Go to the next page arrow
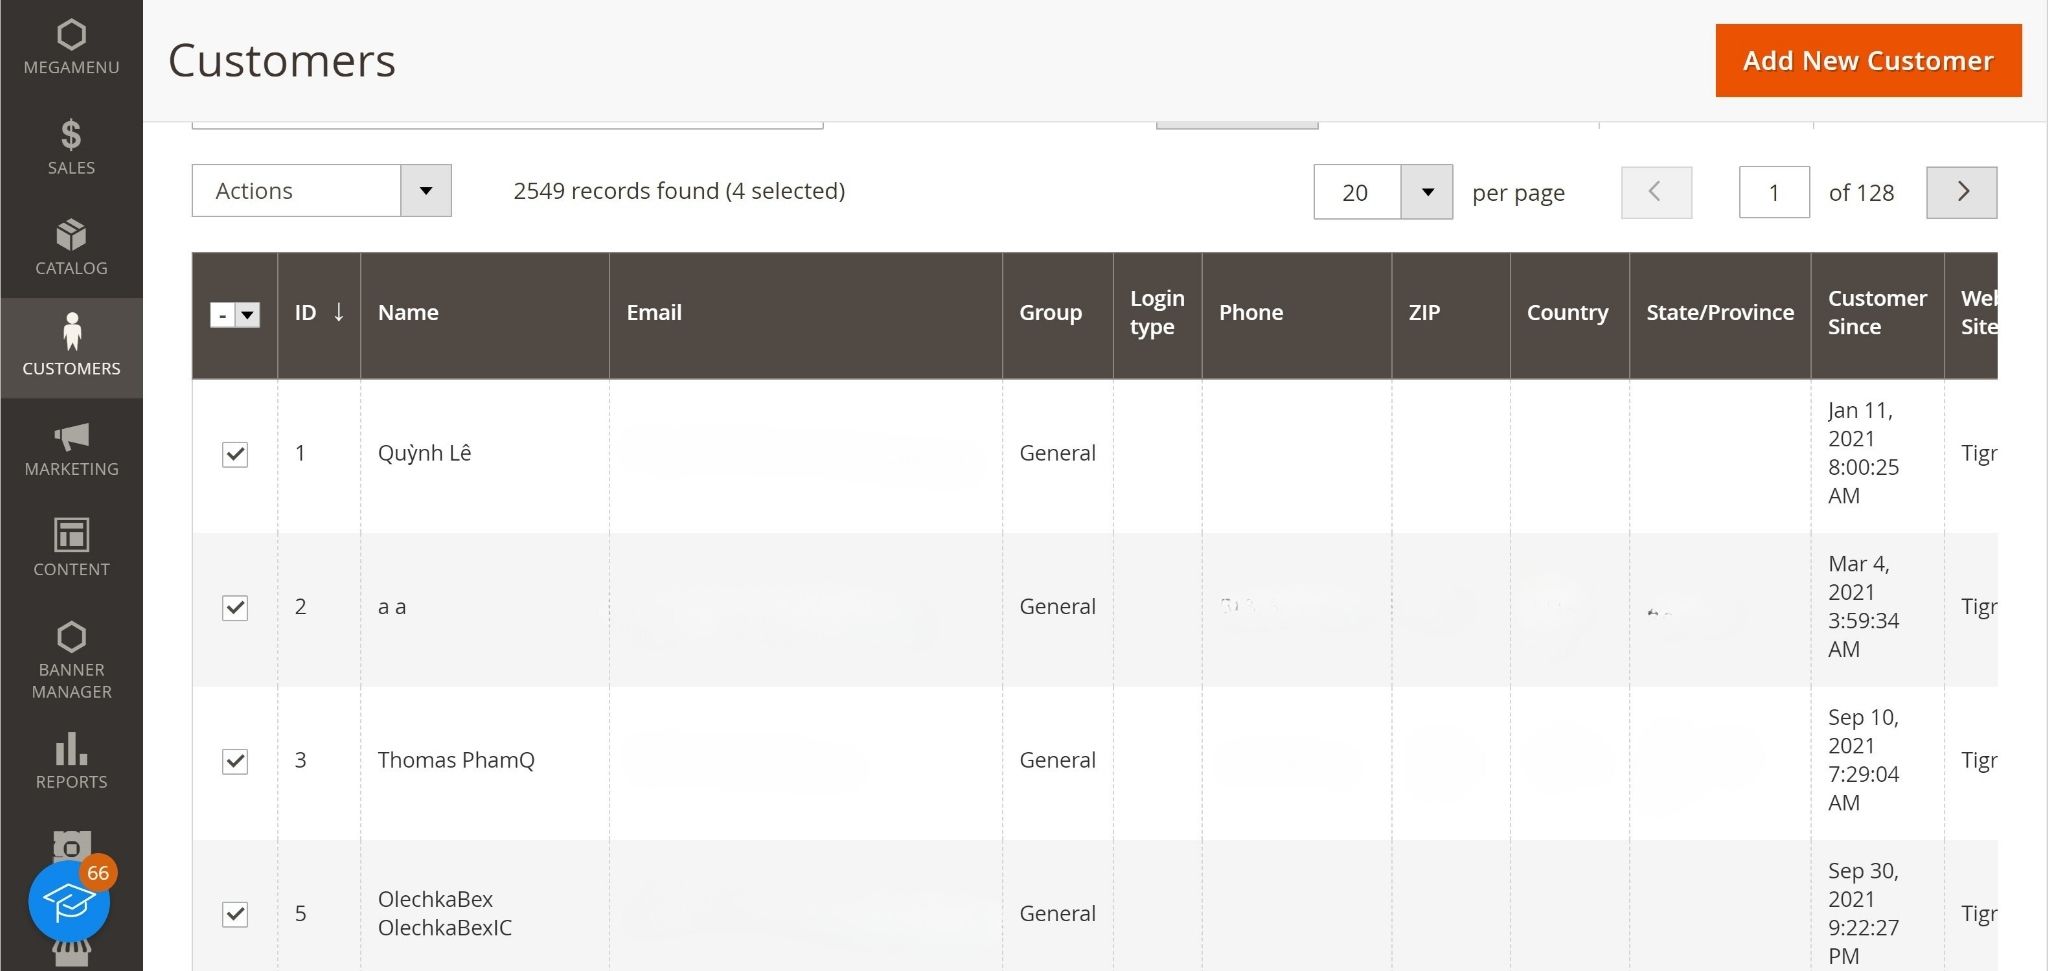 pyautogui.click(x=1961, y=192)
